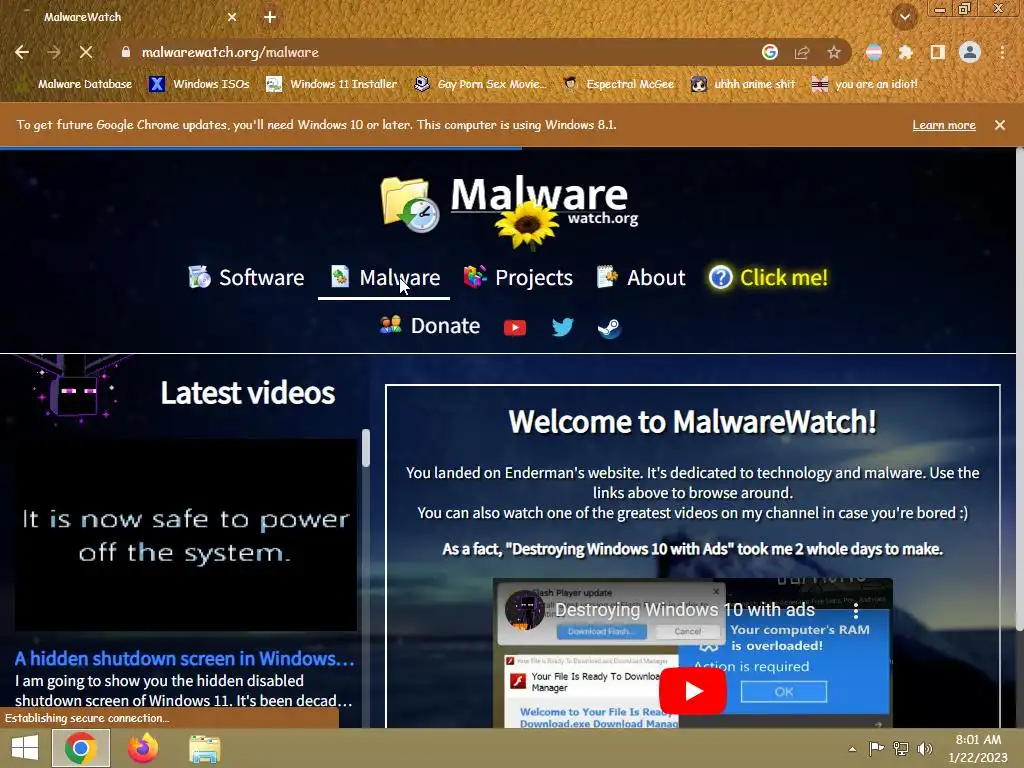Open the Twitter bird icon link
The width and height of the screenshot is (1024, 768).
(562, 327)
